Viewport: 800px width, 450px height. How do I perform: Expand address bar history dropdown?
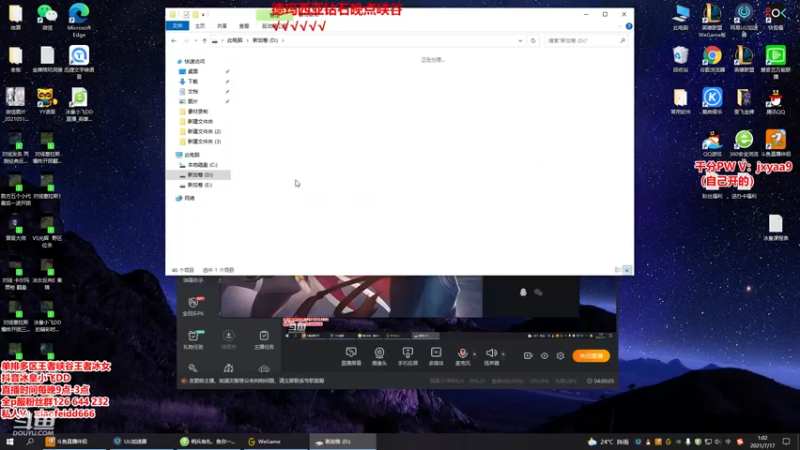[x=520, y=40]
